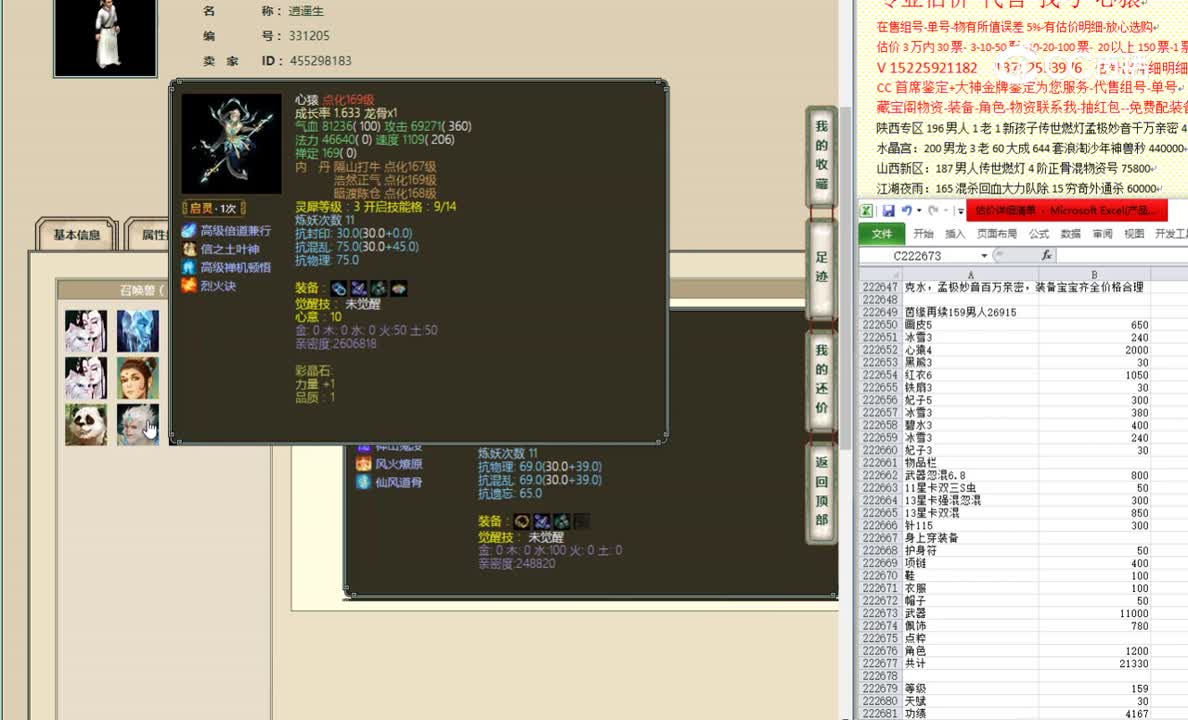
Task: Save the Excel workbook via quick access icon
Action: (888, 211)
